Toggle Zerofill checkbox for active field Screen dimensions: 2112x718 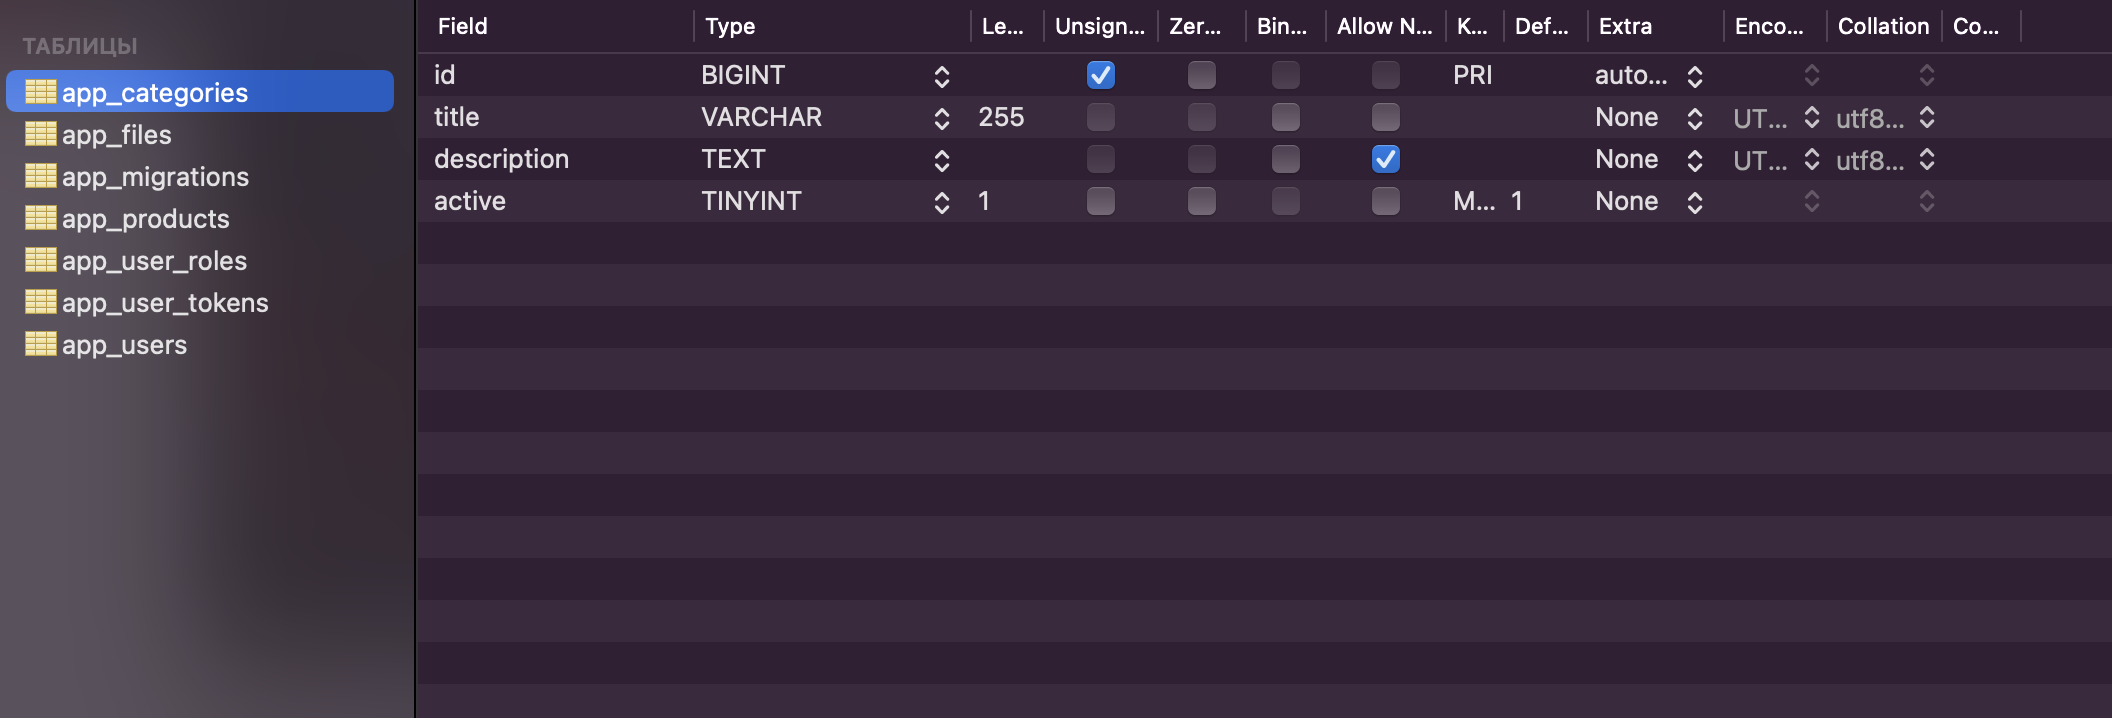1202,201
